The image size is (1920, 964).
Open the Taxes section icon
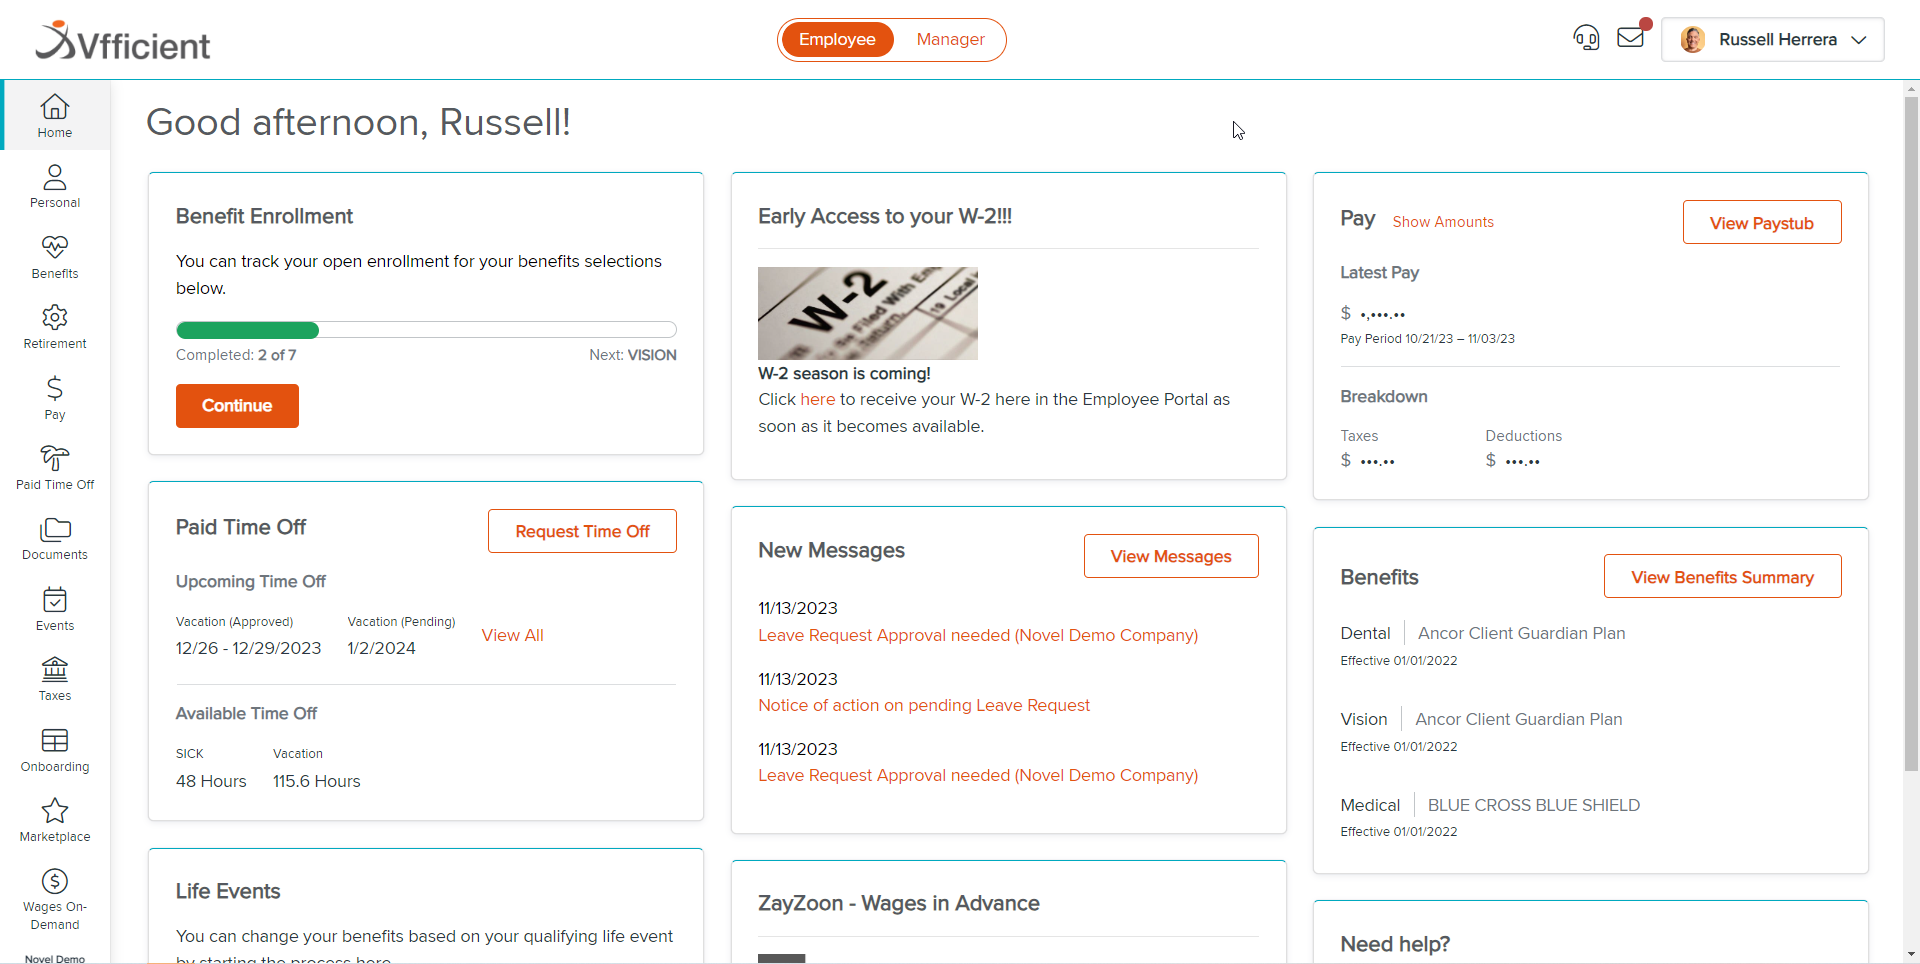pyautogui.click(x=54, y=676)
